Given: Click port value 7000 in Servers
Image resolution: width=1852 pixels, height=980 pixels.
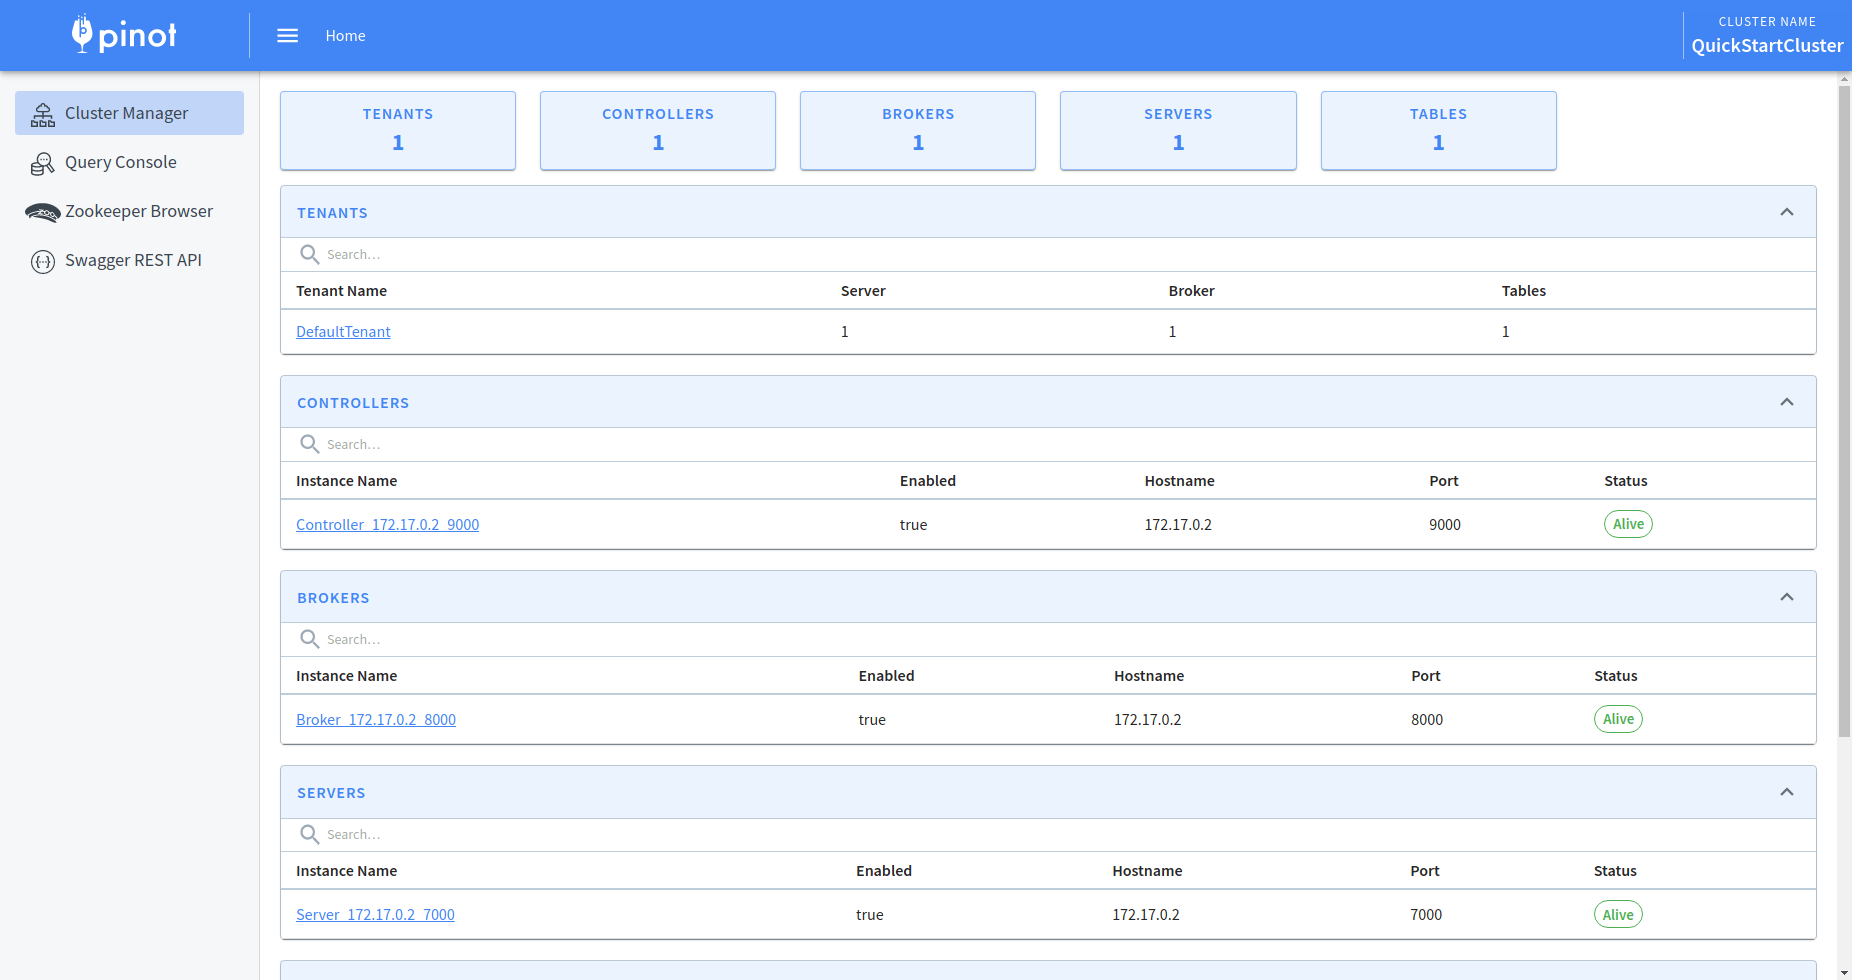Looking at the screenshot, I should tap(1426, 915).
